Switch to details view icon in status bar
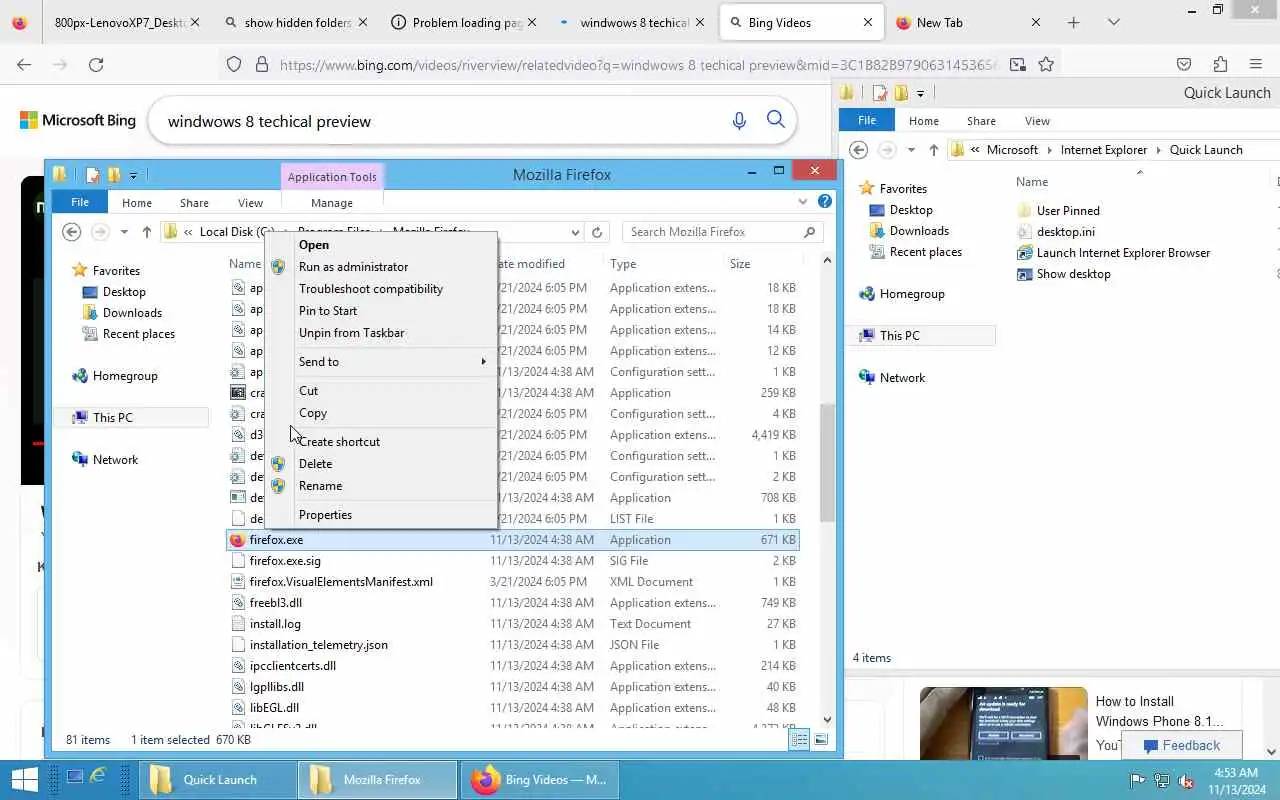The image size is (1280, 800). [800, 740]
